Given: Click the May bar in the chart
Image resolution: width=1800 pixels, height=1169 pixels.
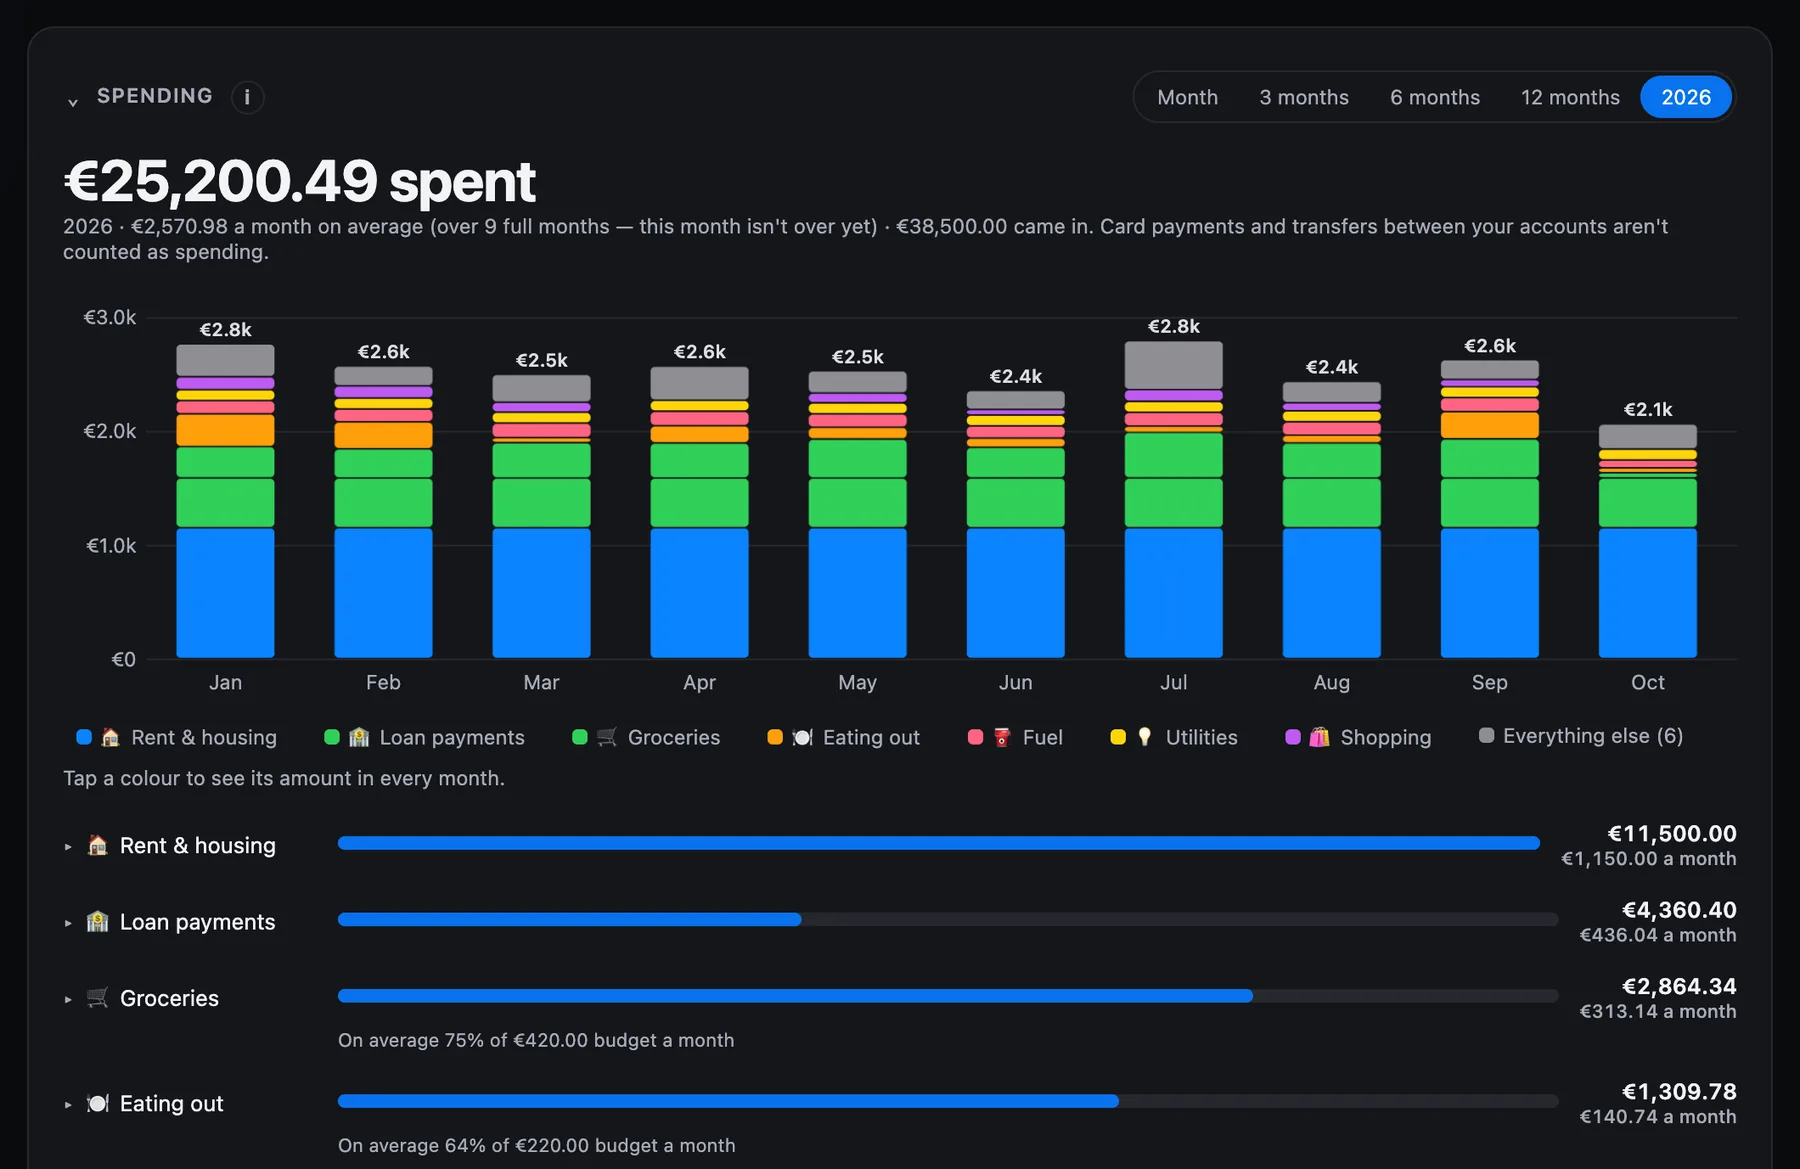Looking at the screenshot, I should pos(857,515).
